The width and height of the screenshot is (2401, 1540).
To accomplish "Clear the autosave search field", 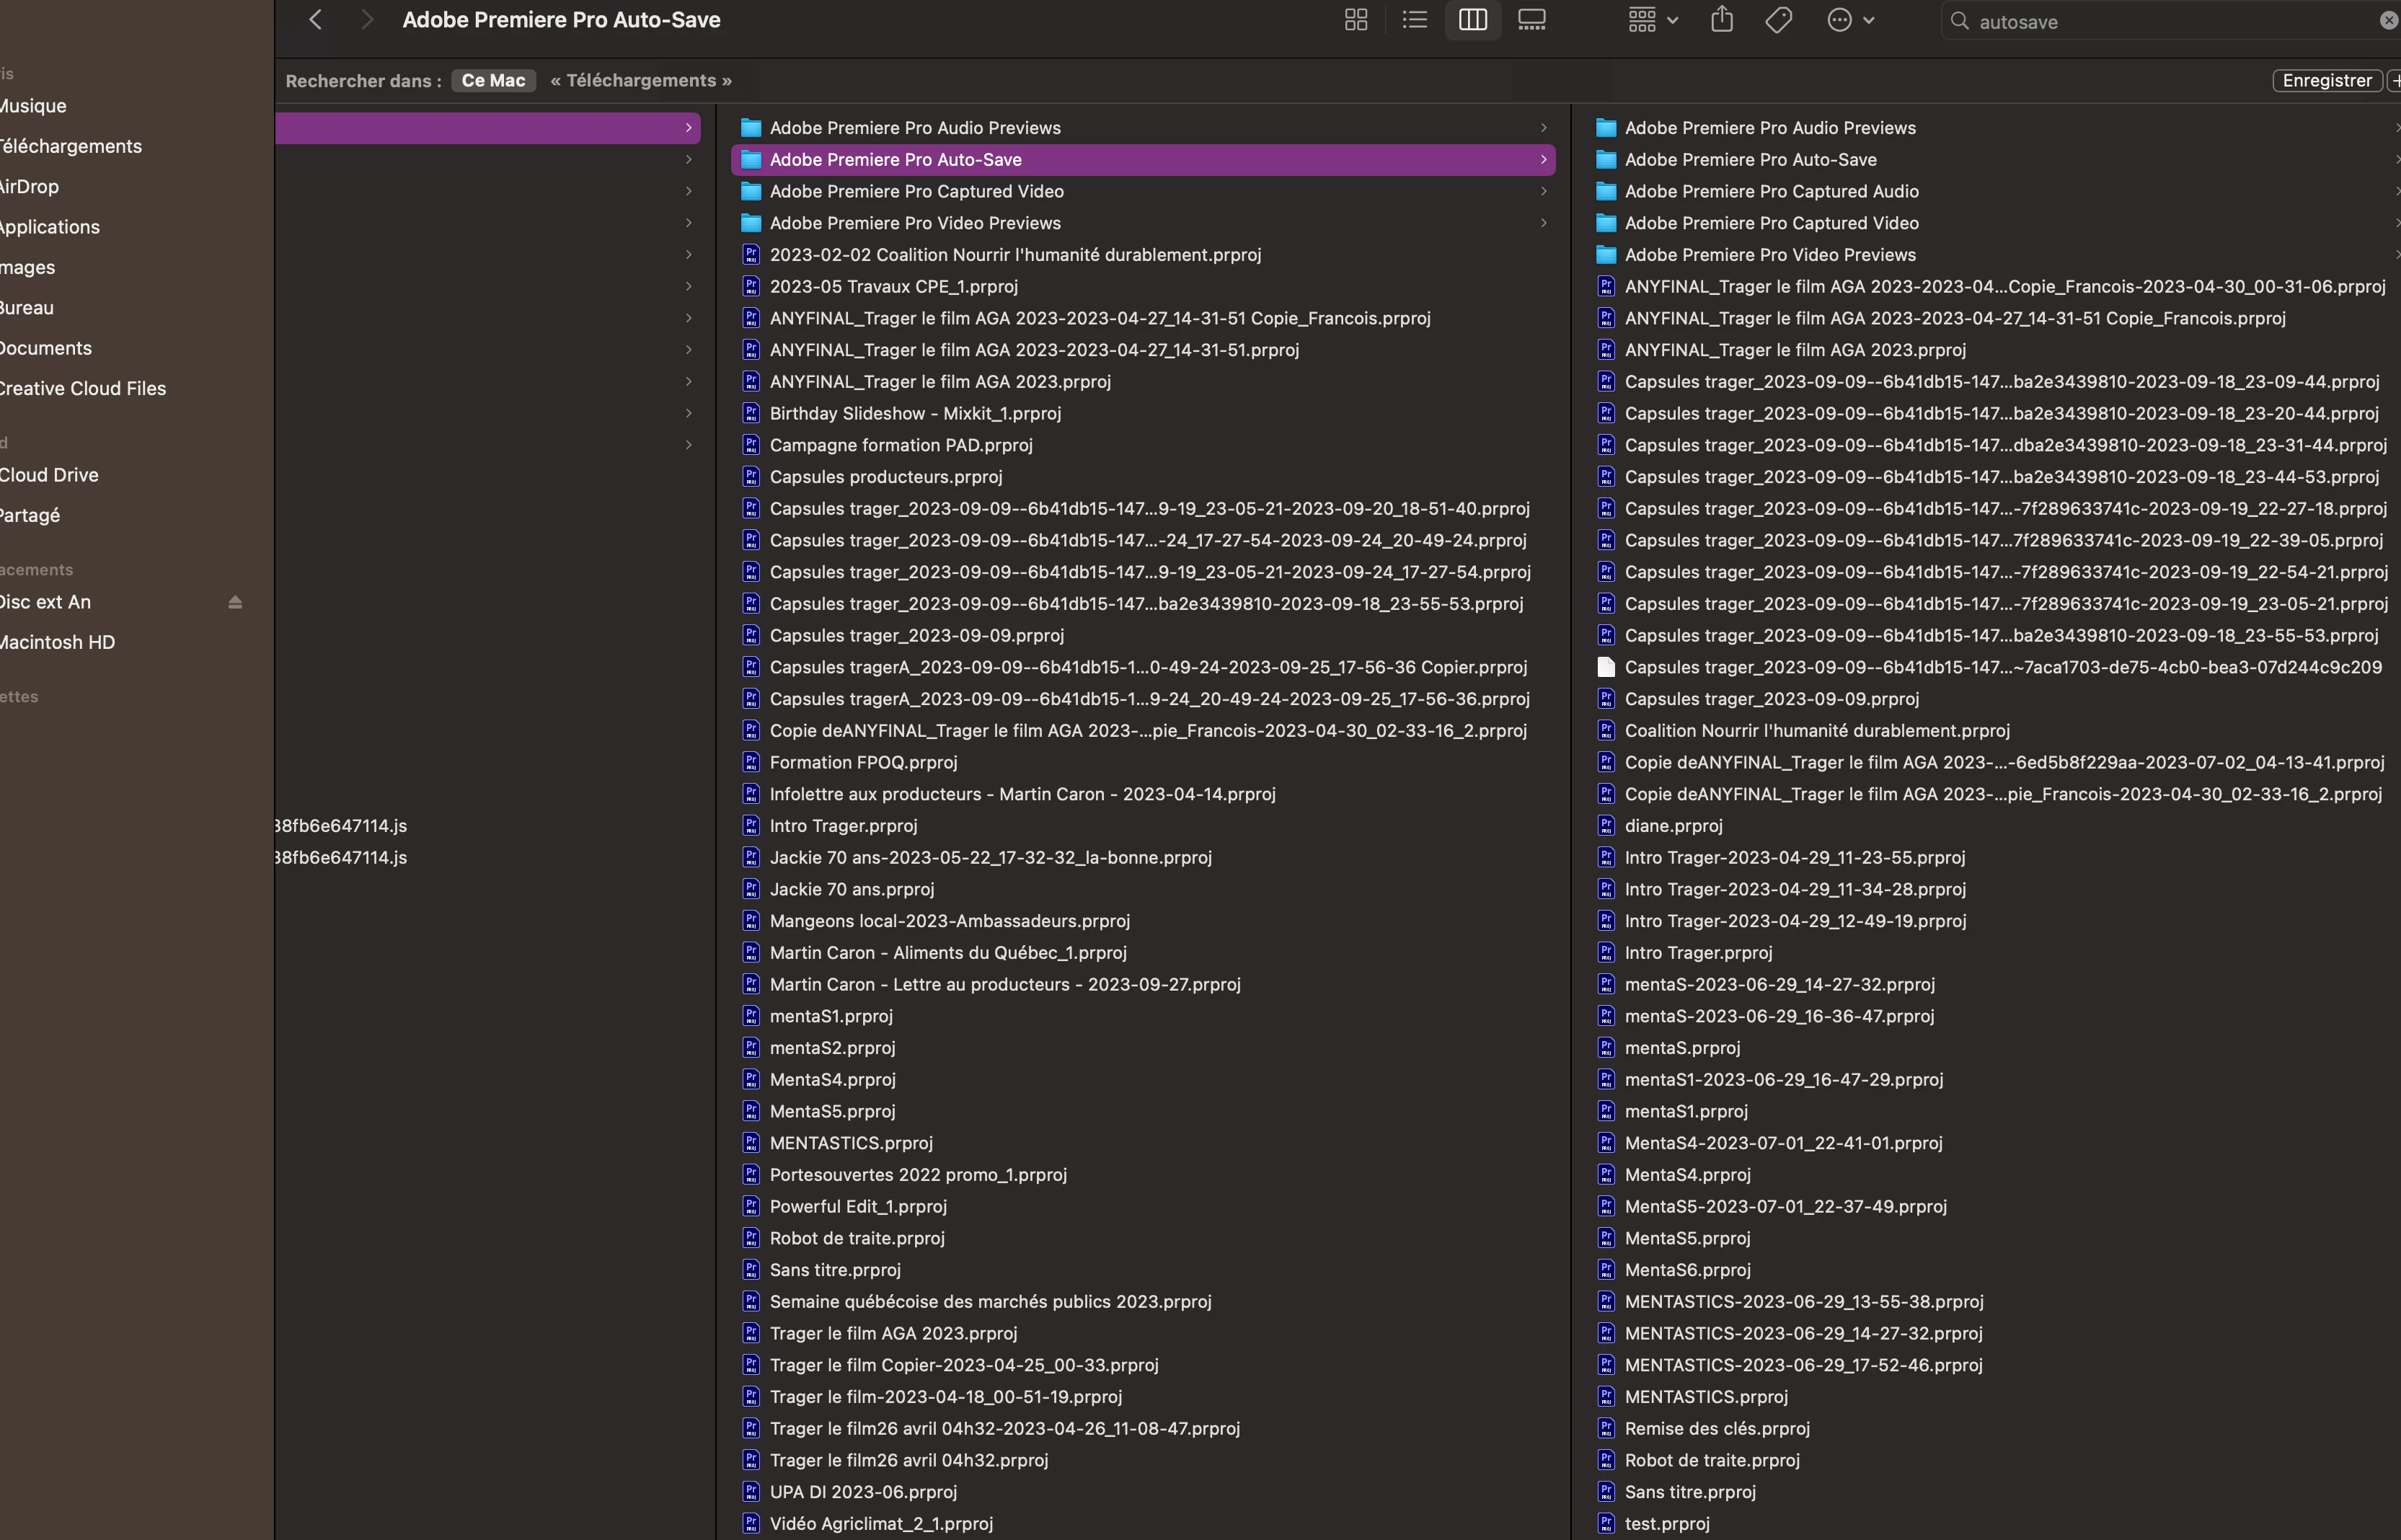I will 2387,21.
